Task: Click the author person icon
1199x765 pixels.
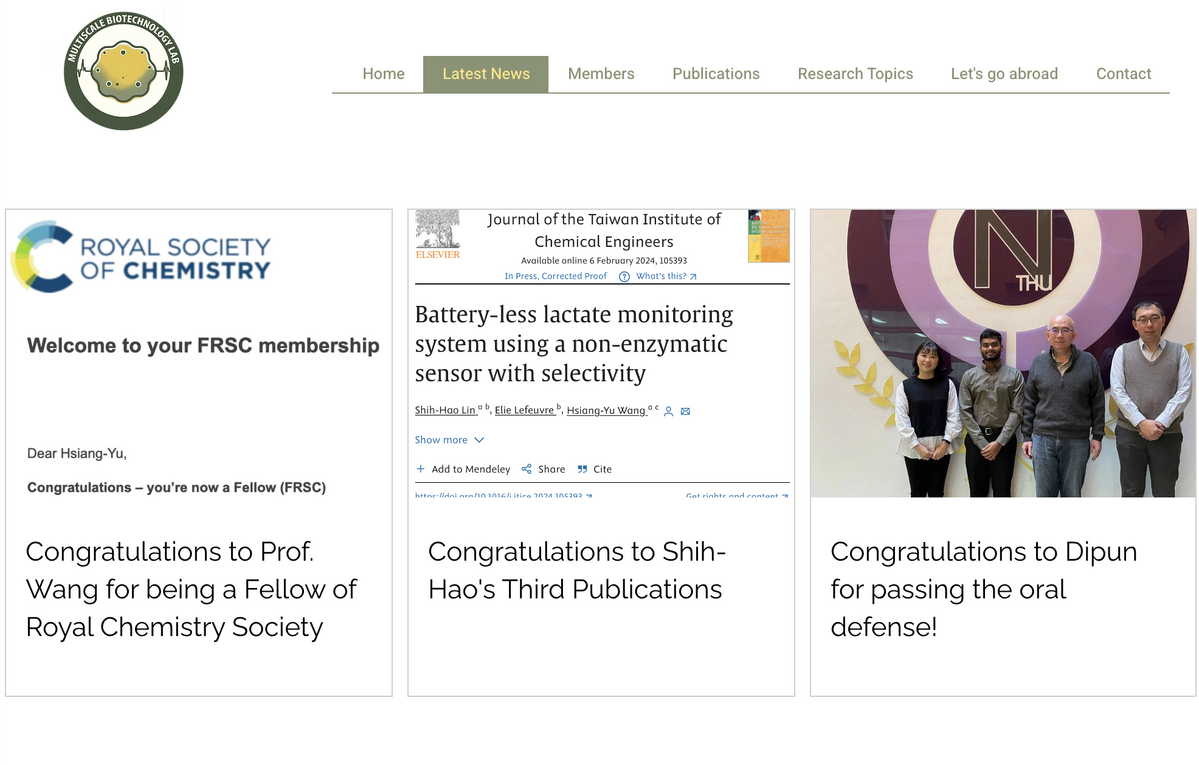Action: (x=669, y=411)
